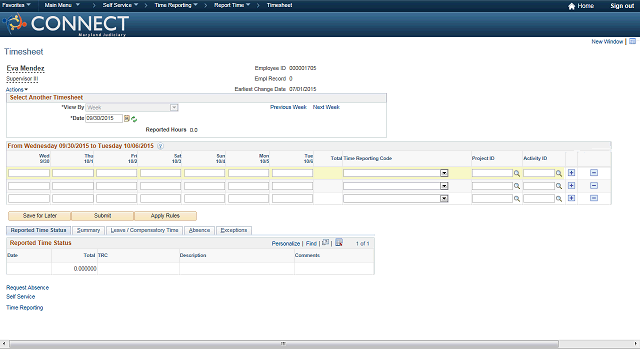Switch to Reported Time Status tab
The height and width of the screenshot is (360, 640).
click(x=38, y=231)
